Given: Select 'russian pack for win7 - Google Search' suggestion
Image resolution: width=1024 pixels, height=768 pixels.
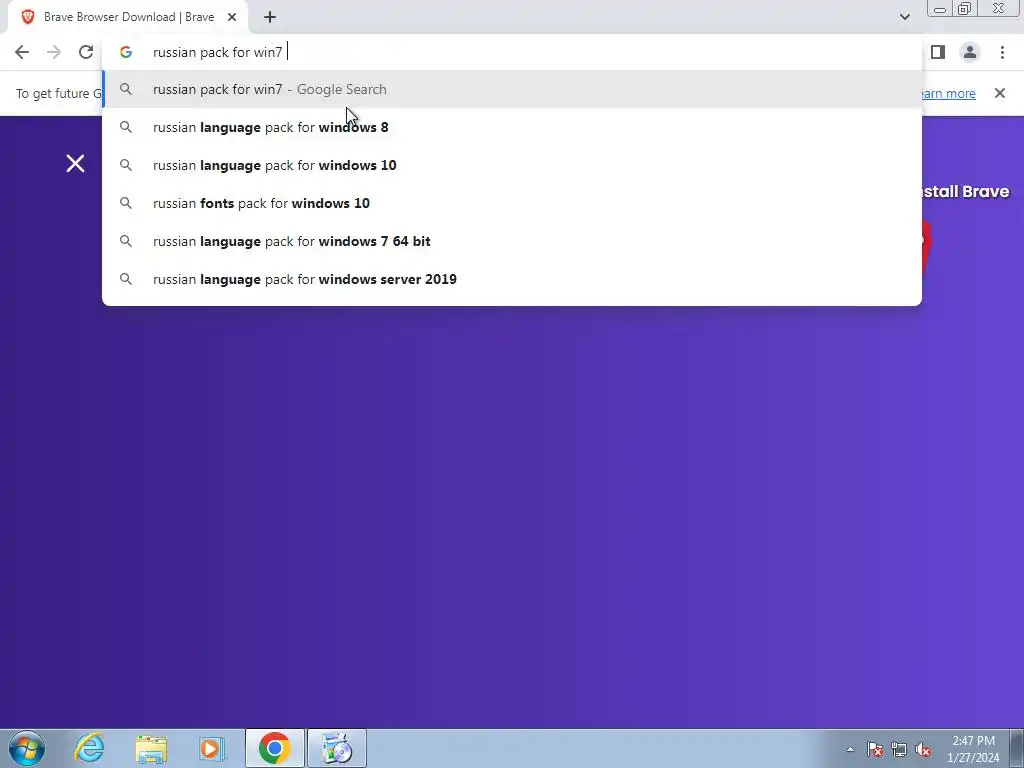Looking at the screenshot, I should [512, 89].
